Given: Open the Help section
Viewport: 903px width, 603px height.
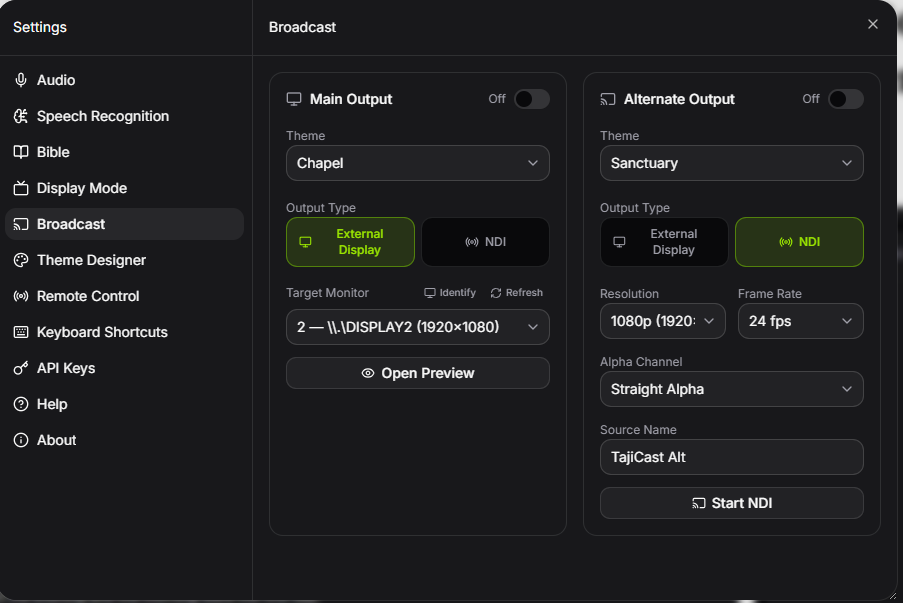Looking at the screenshot, I should [124, 404].
